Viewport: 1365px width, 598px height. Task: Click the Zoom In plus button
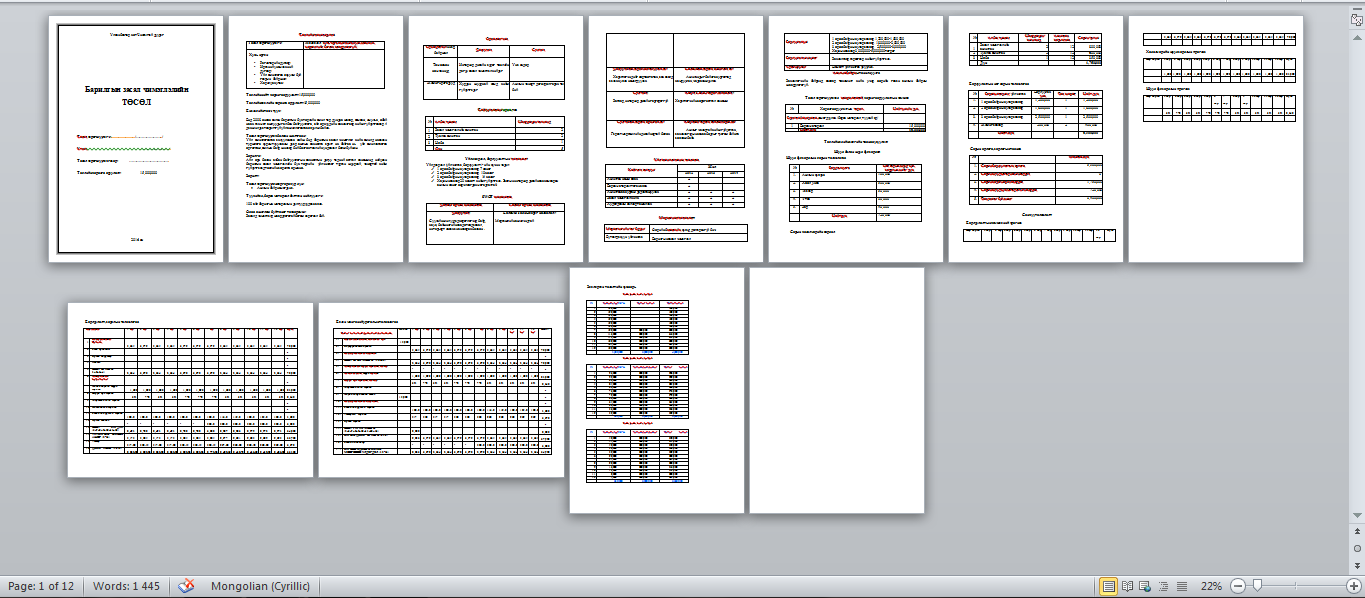(x=1353, y=586)
